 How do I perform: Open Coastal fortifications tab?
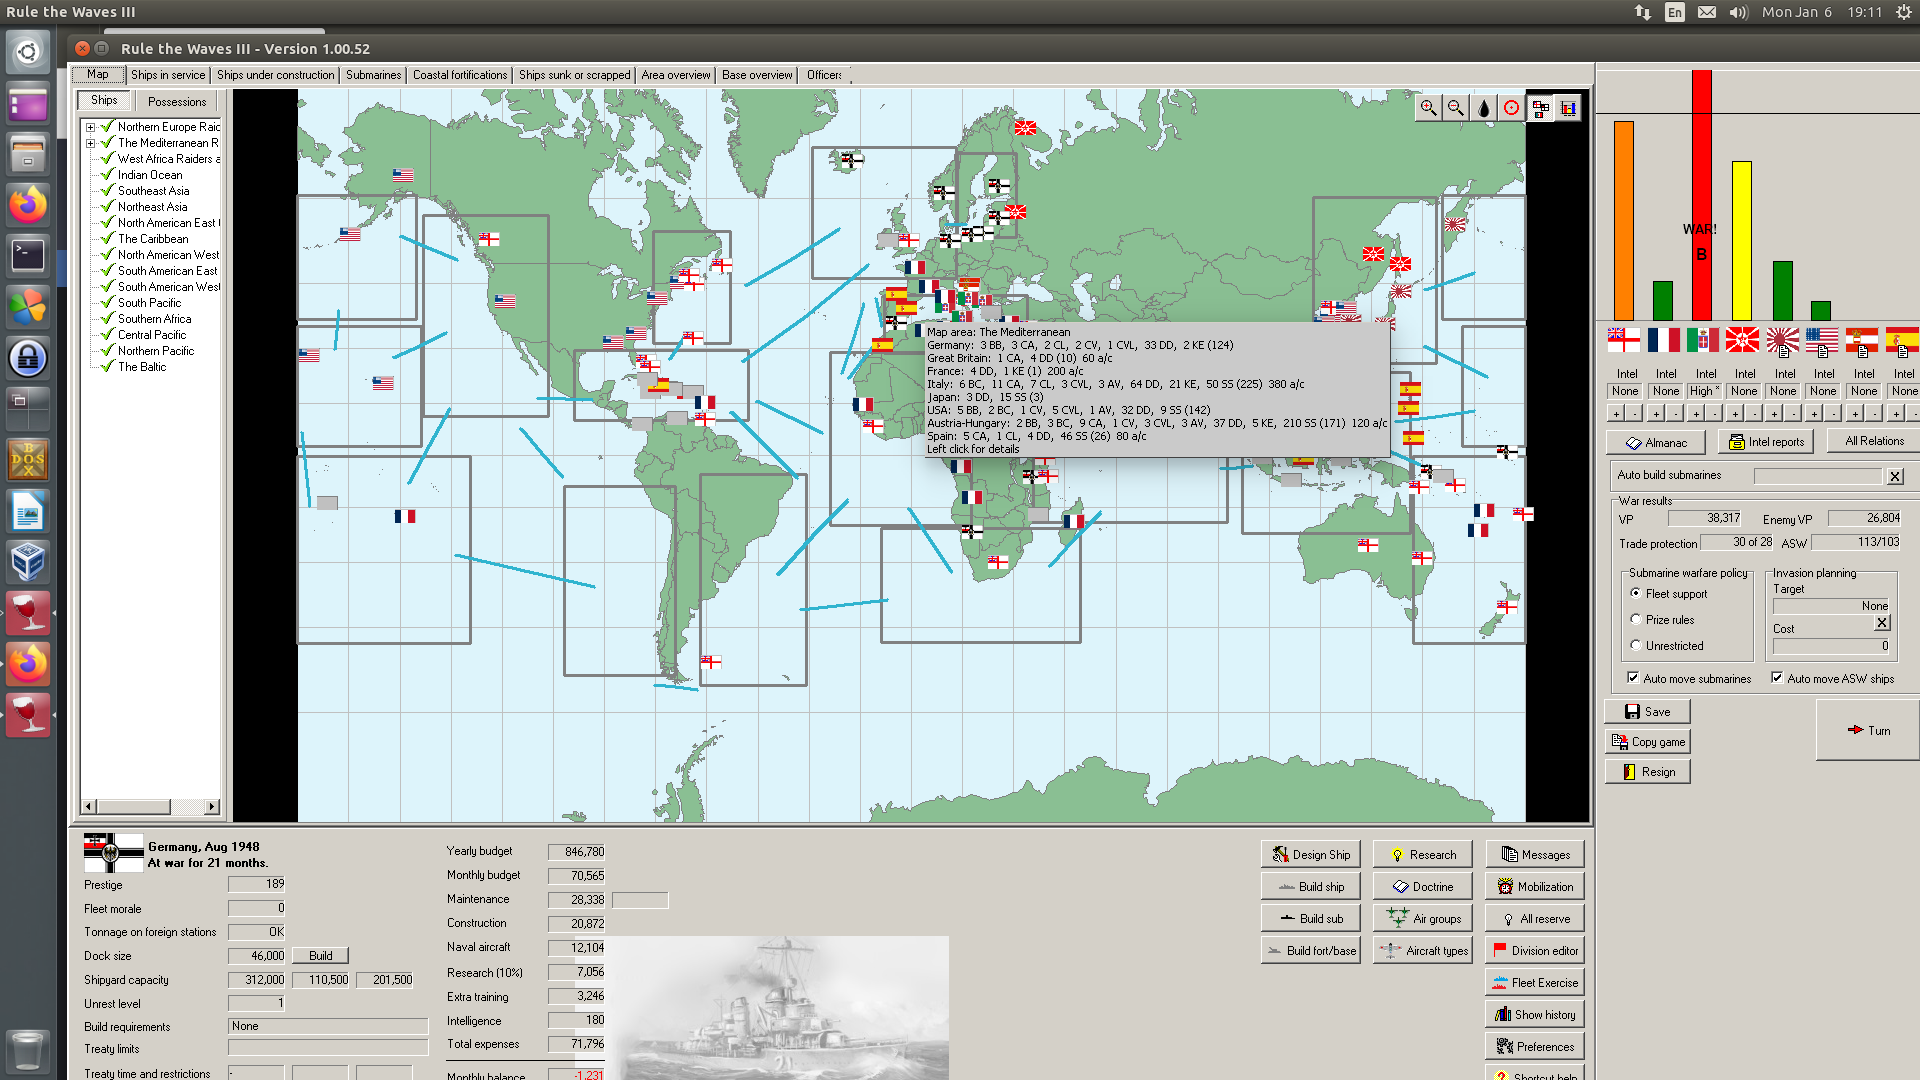pos(460,75)
